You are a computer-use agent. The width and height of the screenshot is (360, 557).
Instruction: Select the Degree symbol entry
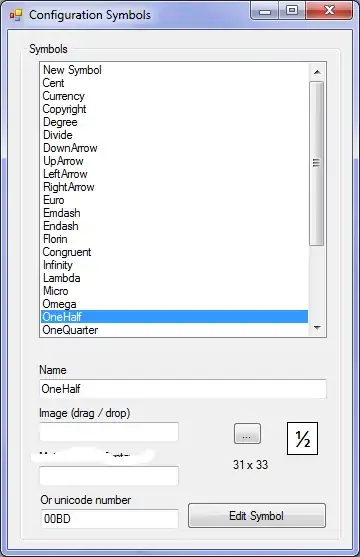click(x=174, y=122)
